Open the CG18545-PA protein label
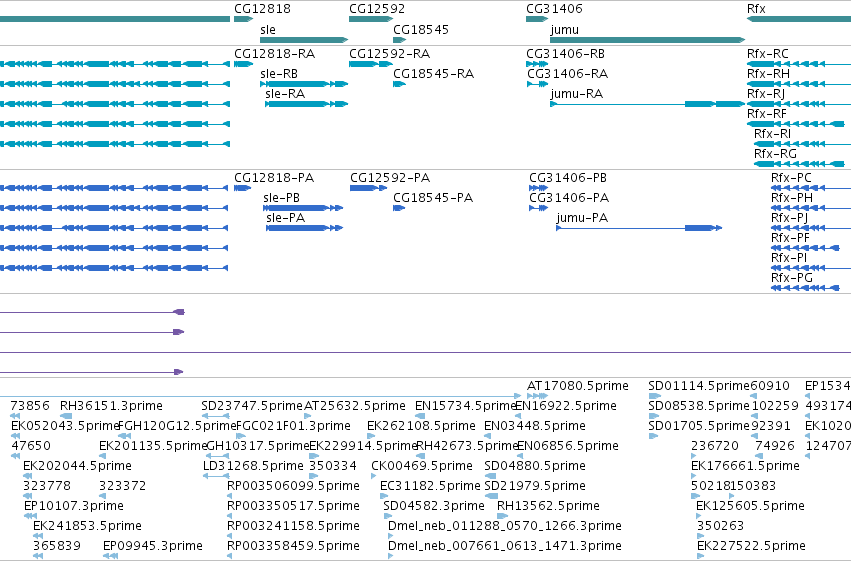The image size is (851, 561). pos(433,198)
